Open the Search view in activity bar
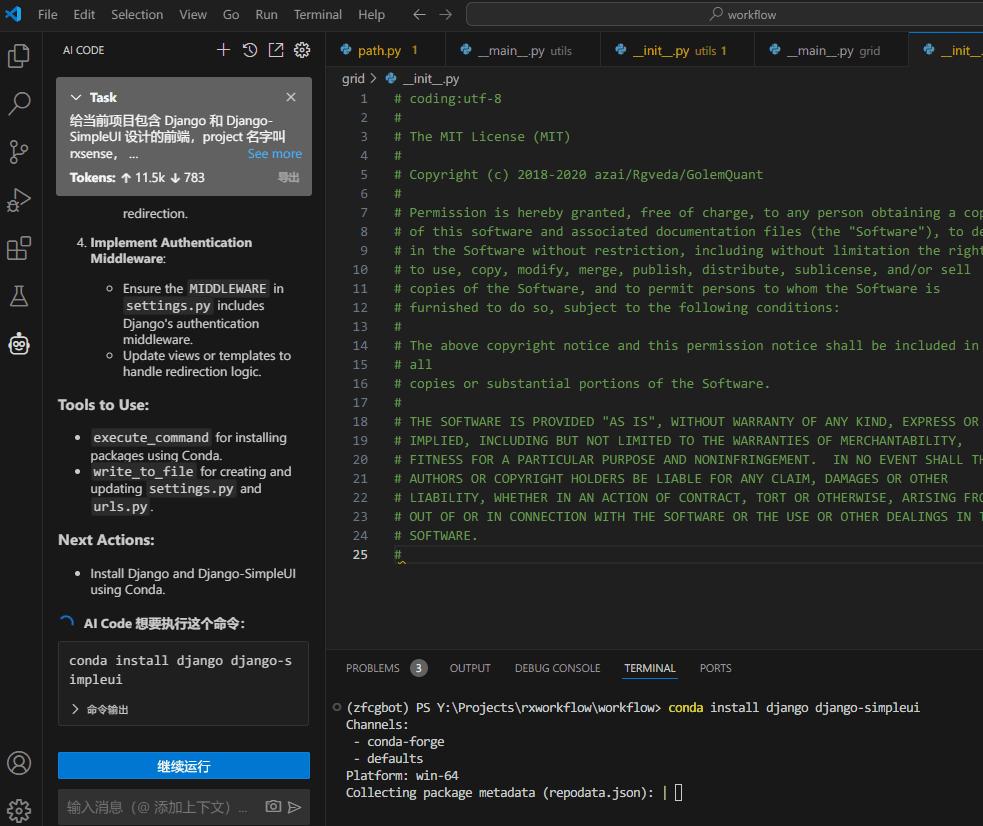This screenshot has width=983, height=826. pos(19,103)
